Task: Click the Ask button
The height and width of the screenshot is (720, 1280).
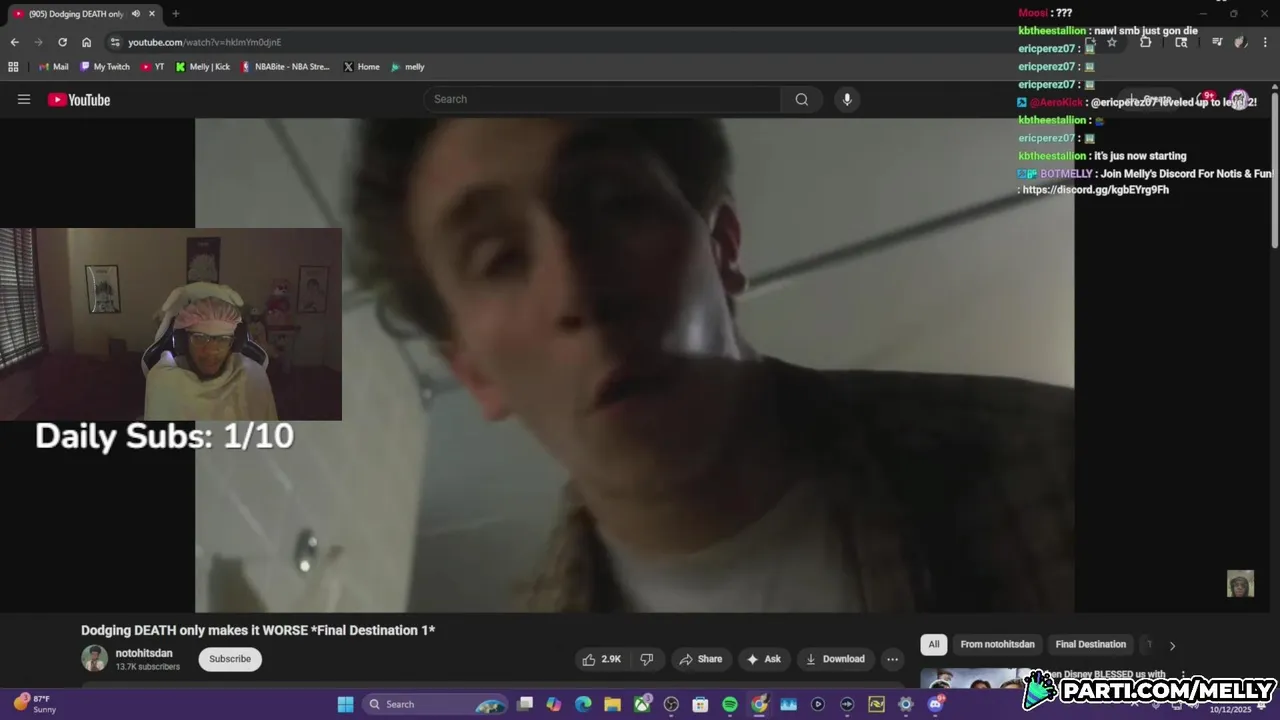Action: click(x=764, y=659)
